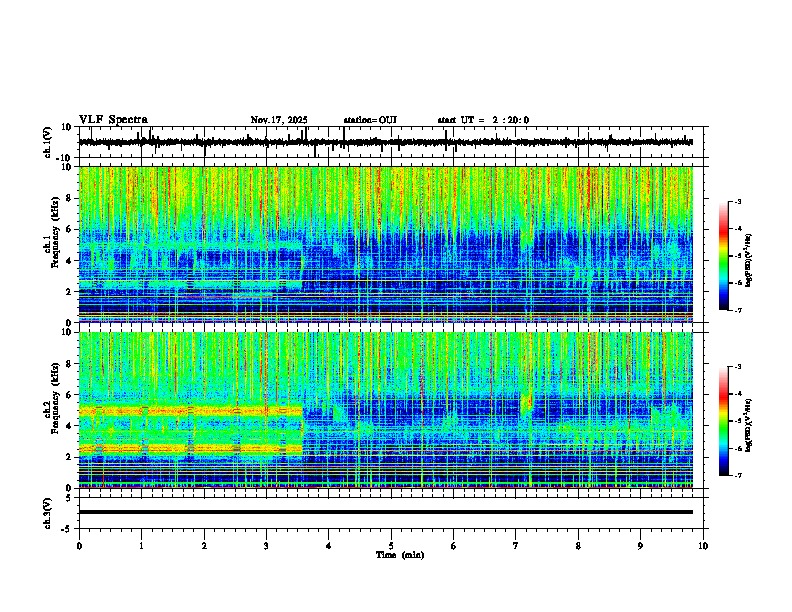The image size is (792, 612).
Task: Select the date text "Nov.17, 2025"
Action: [279, 120]
